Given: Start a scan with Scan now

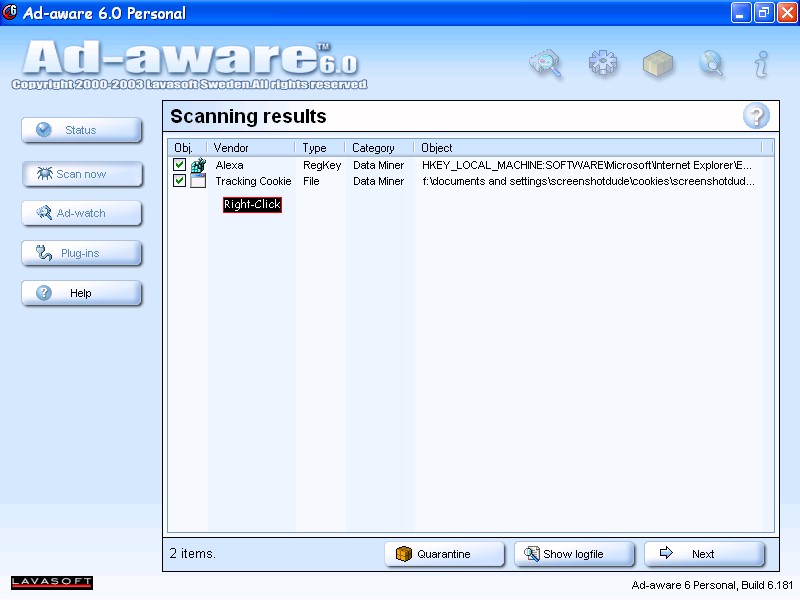Looking at the screenshot, I should (82, 174).
